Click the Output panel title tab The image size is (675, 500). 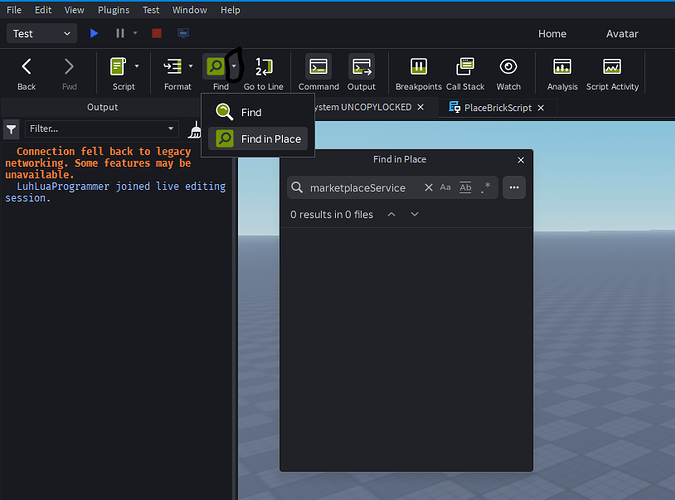point(102,107)
